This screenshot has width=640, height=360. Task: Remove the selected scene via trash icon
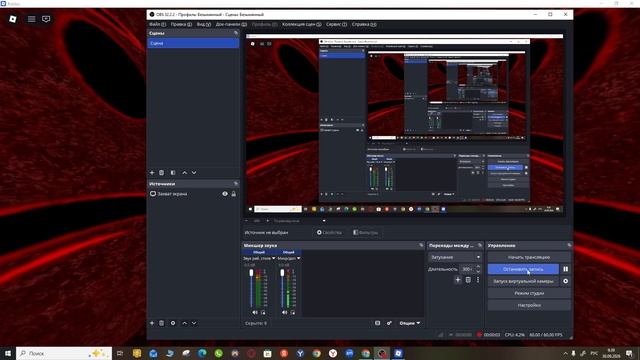(162, 173)
